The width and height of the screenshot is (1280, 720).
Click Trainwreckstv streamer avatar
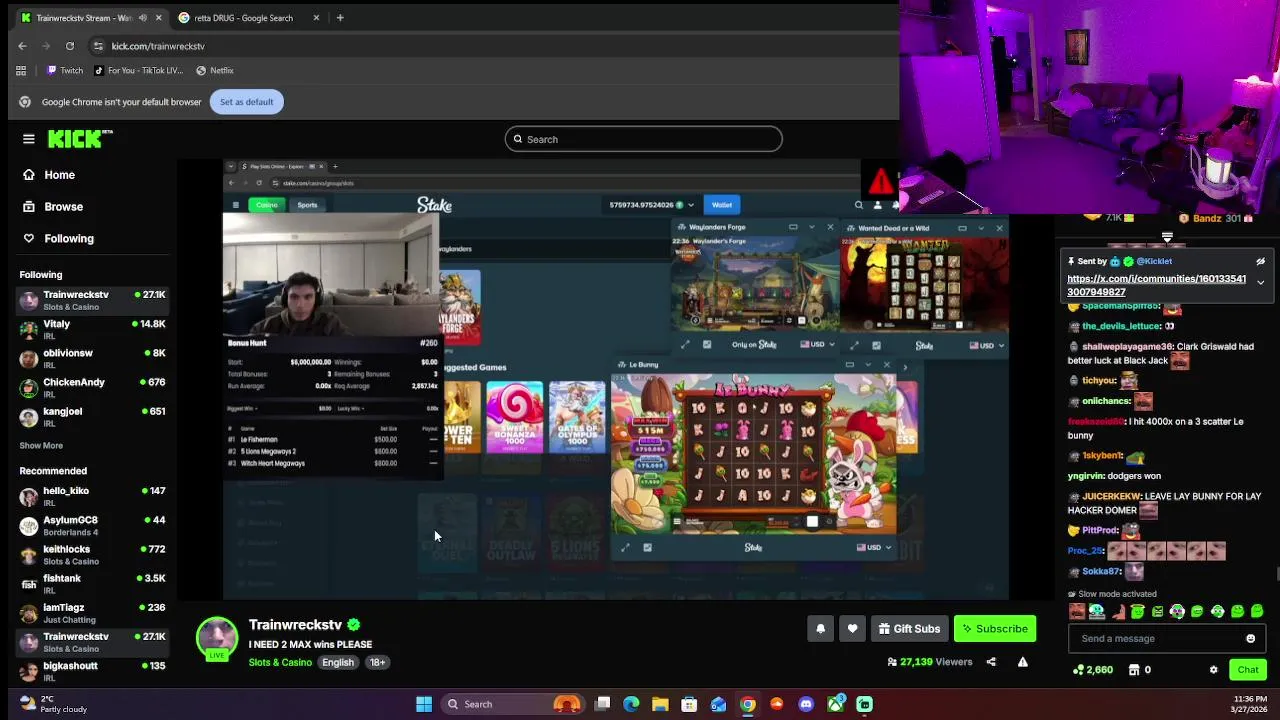[217, 638]
